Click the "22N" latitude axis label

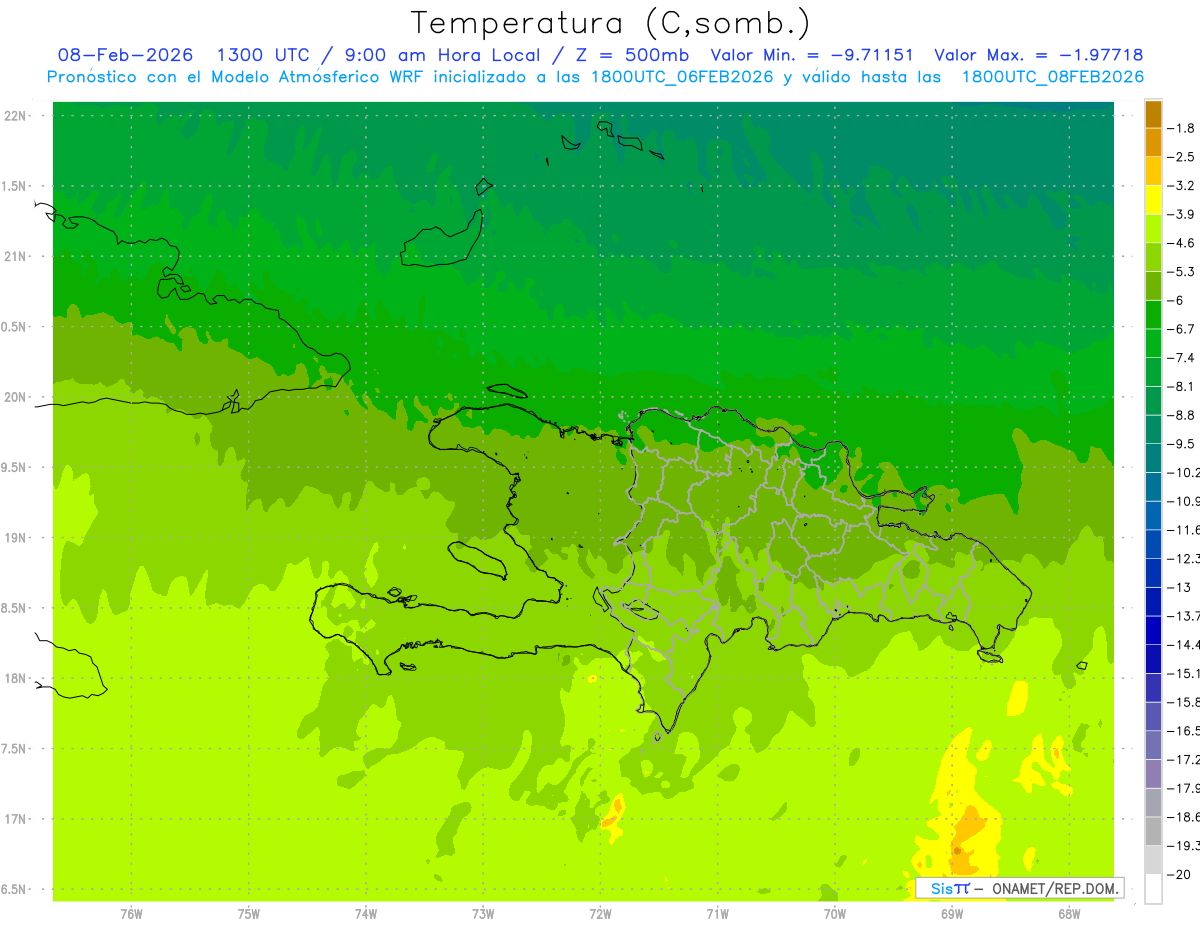coord(15,116)
